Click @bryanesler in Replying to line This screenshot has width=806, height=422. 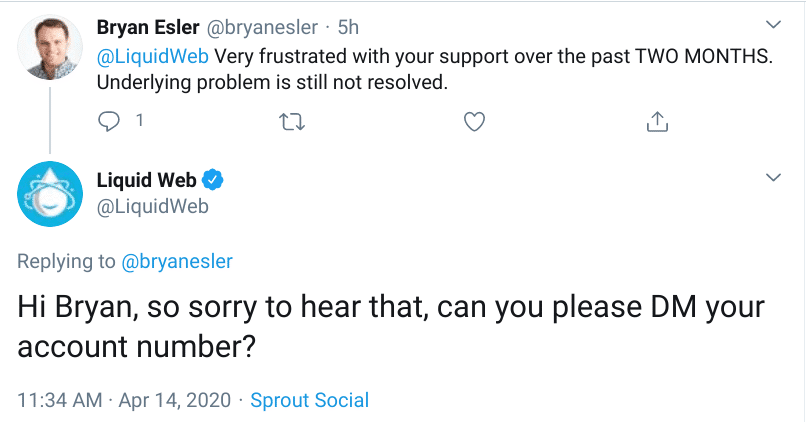pyautogui.click(x=176, y=262)
